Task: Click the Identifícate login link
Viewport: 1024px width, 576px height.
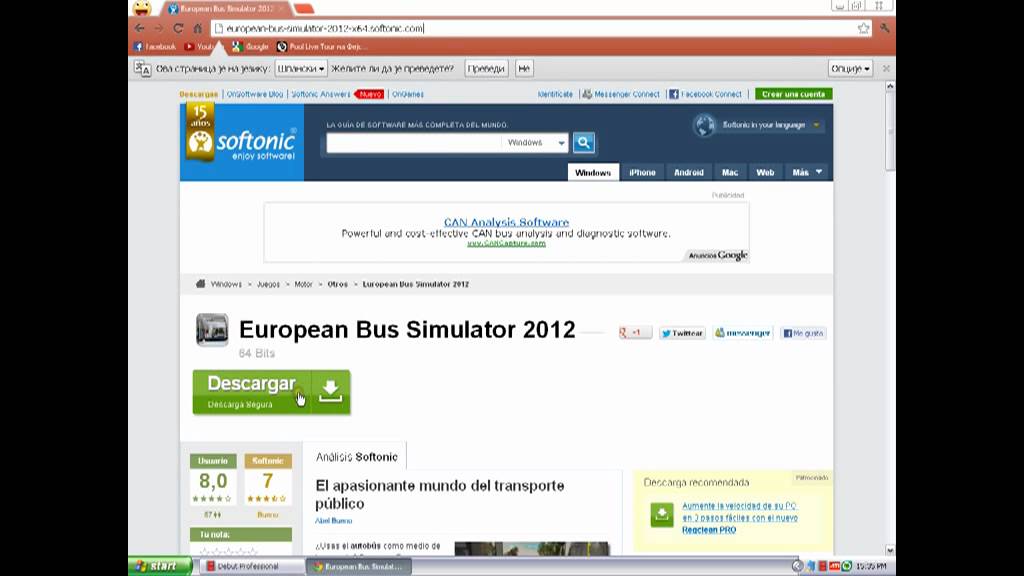Action: (555, 94)
